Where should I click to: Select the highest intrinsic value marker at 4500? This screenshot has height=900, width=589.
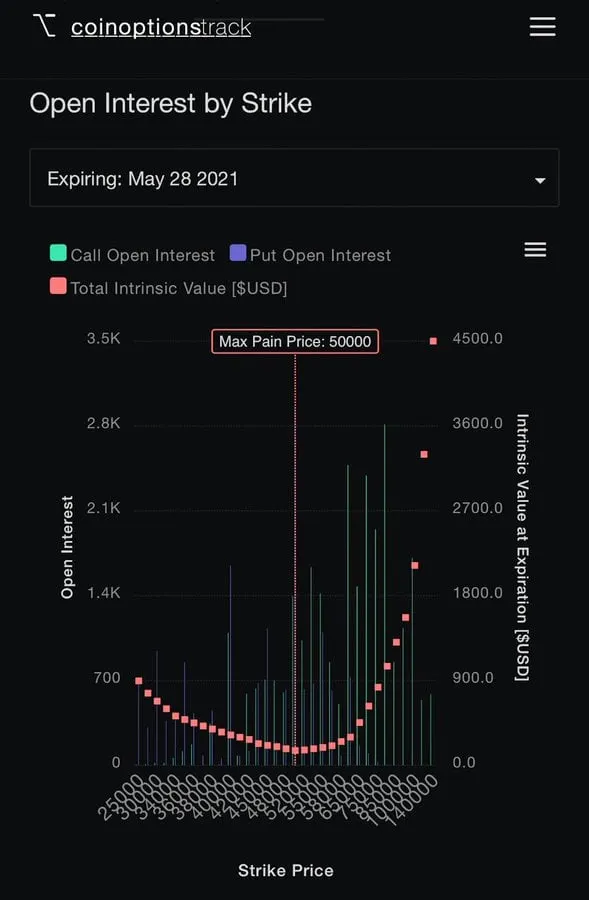433,341
